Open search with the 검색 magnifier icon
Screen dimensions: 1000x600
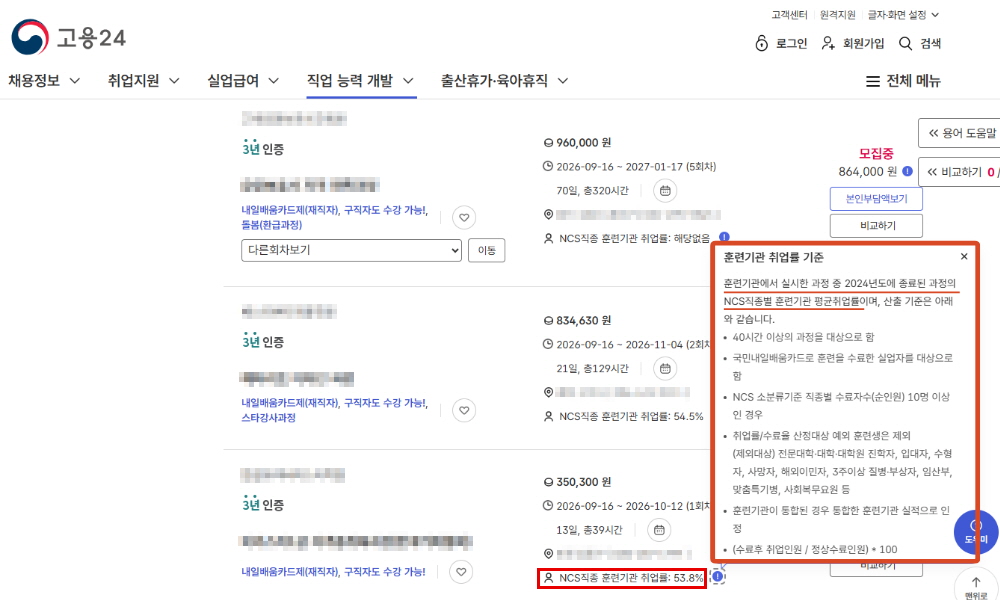(905, 43)
